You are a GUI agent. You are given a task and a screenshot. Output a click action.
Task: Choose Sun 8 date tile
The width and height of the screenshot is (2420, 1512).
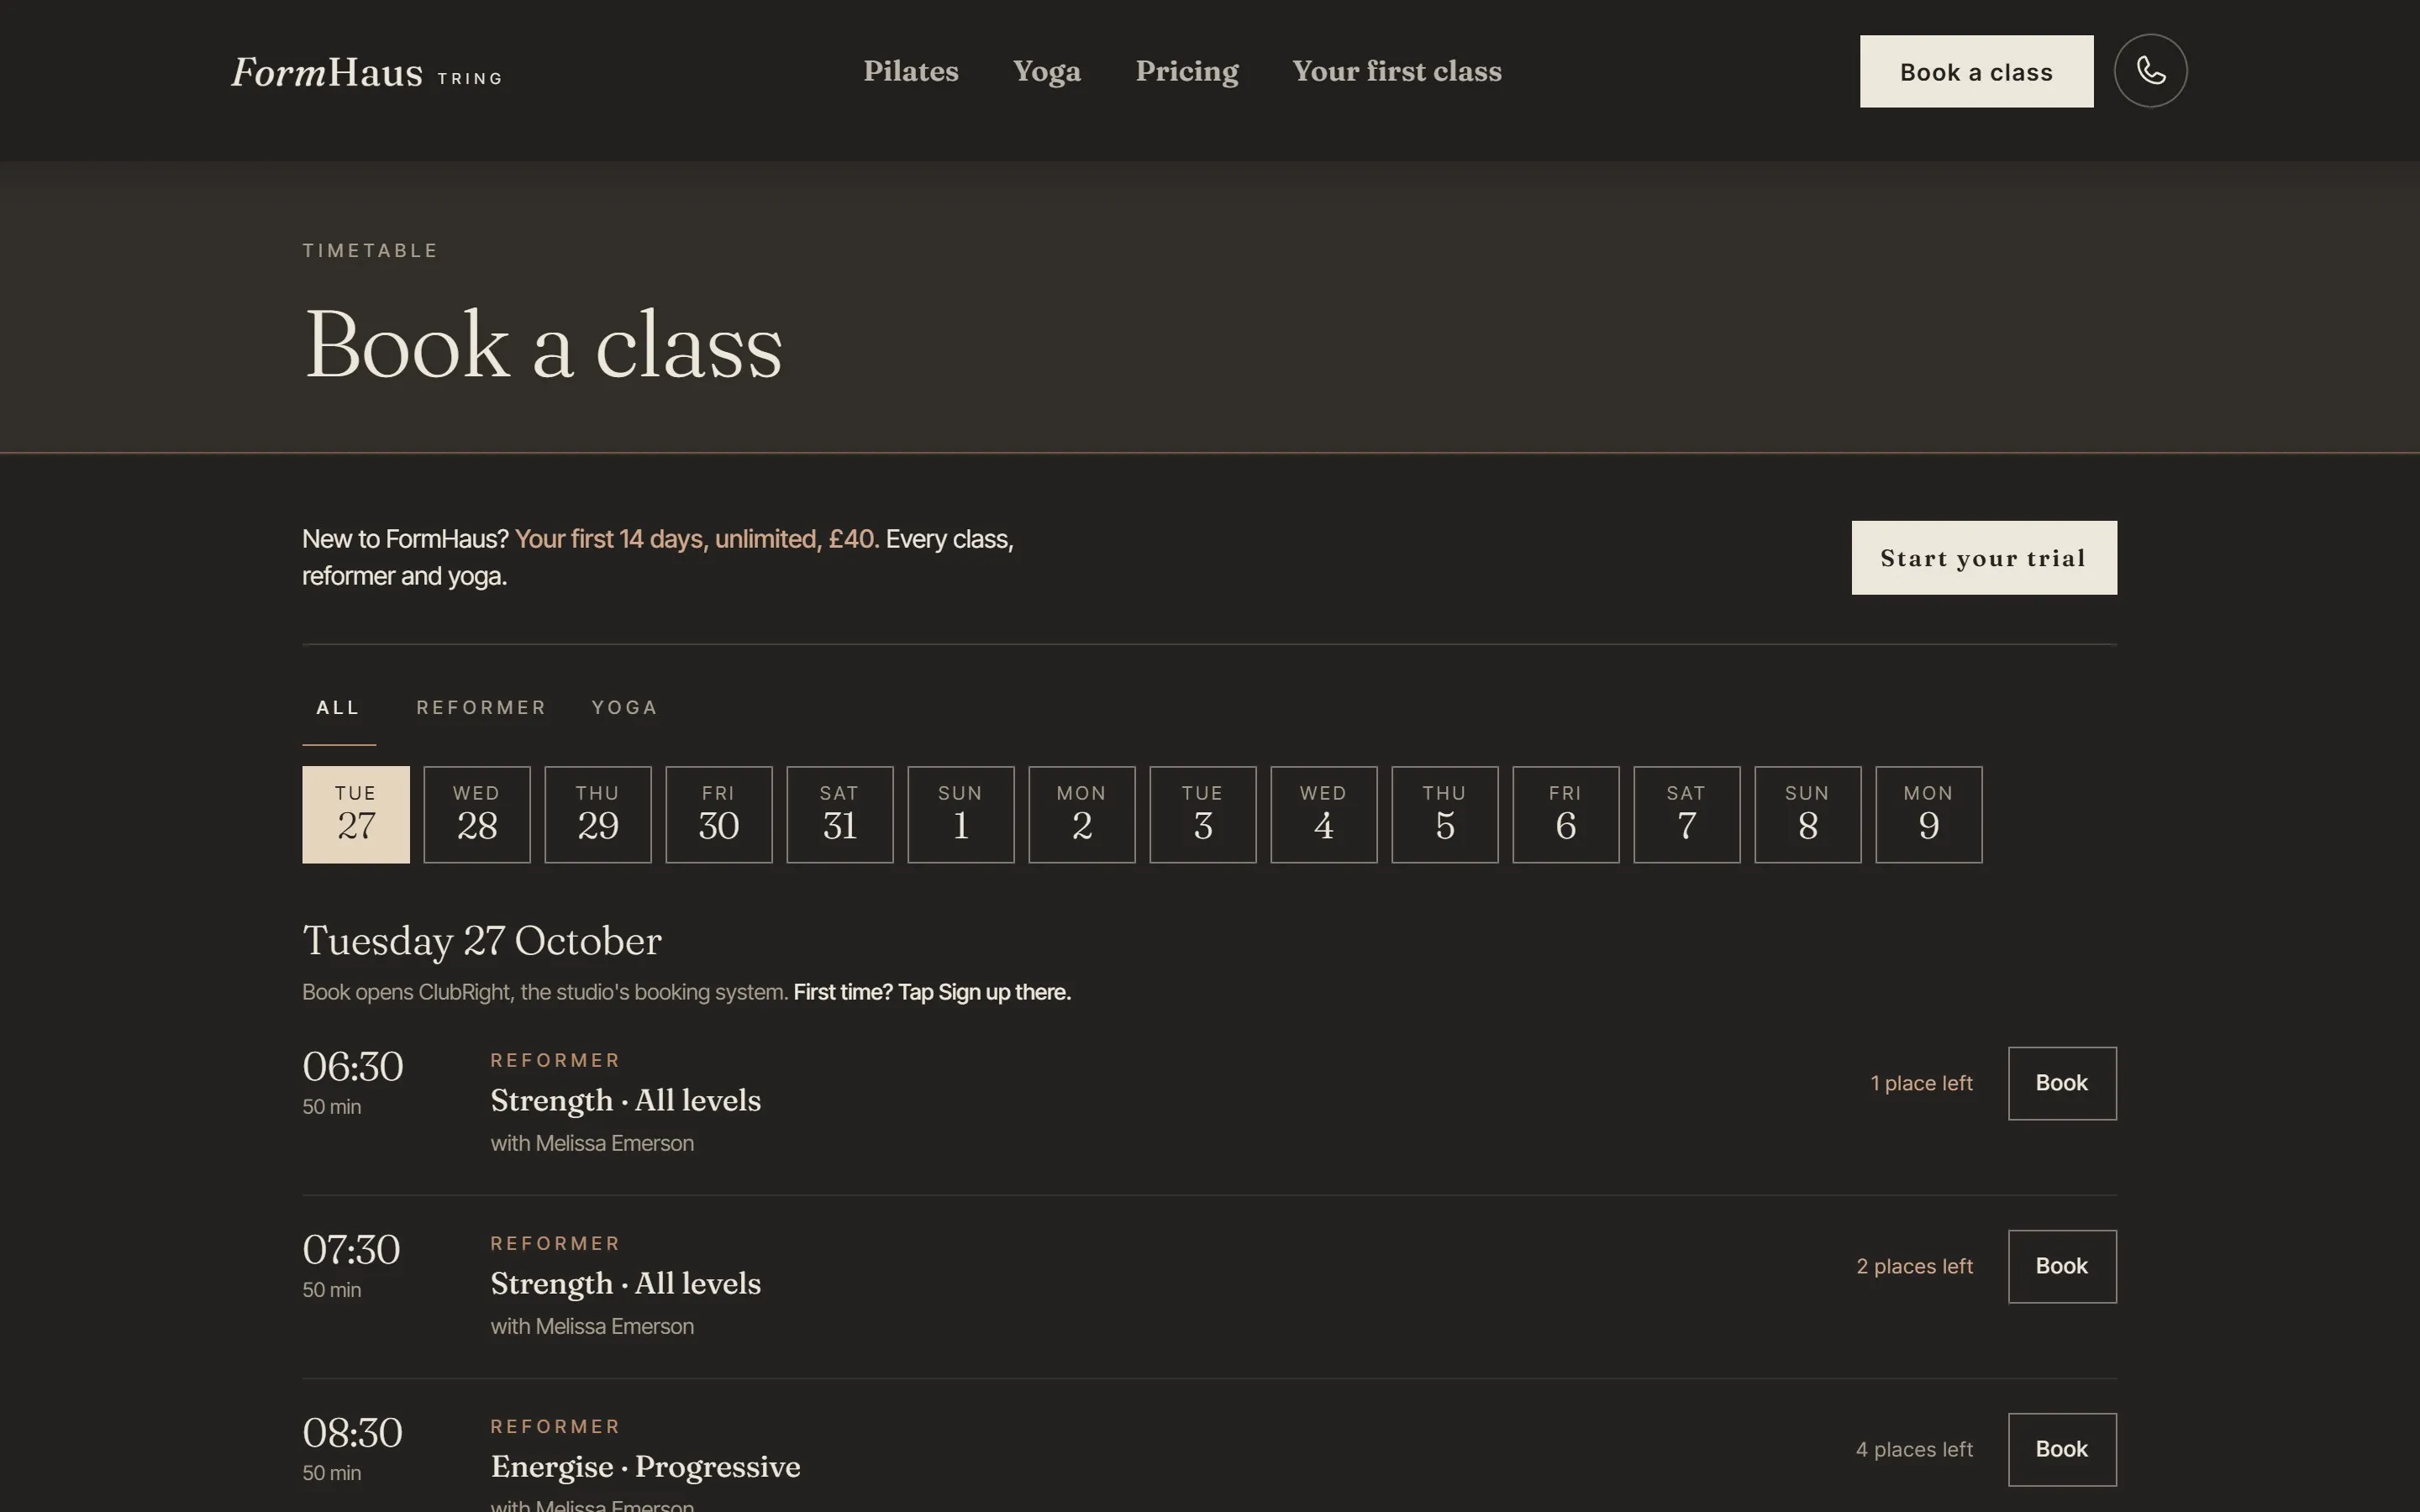pos(1808,814)
